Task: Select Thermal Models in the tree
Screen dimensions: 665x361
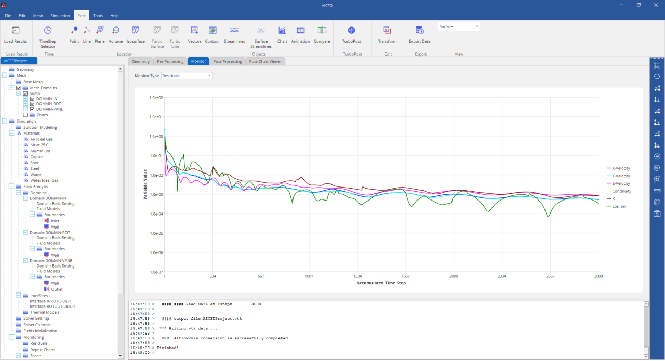Action: [x=45, y=312]
